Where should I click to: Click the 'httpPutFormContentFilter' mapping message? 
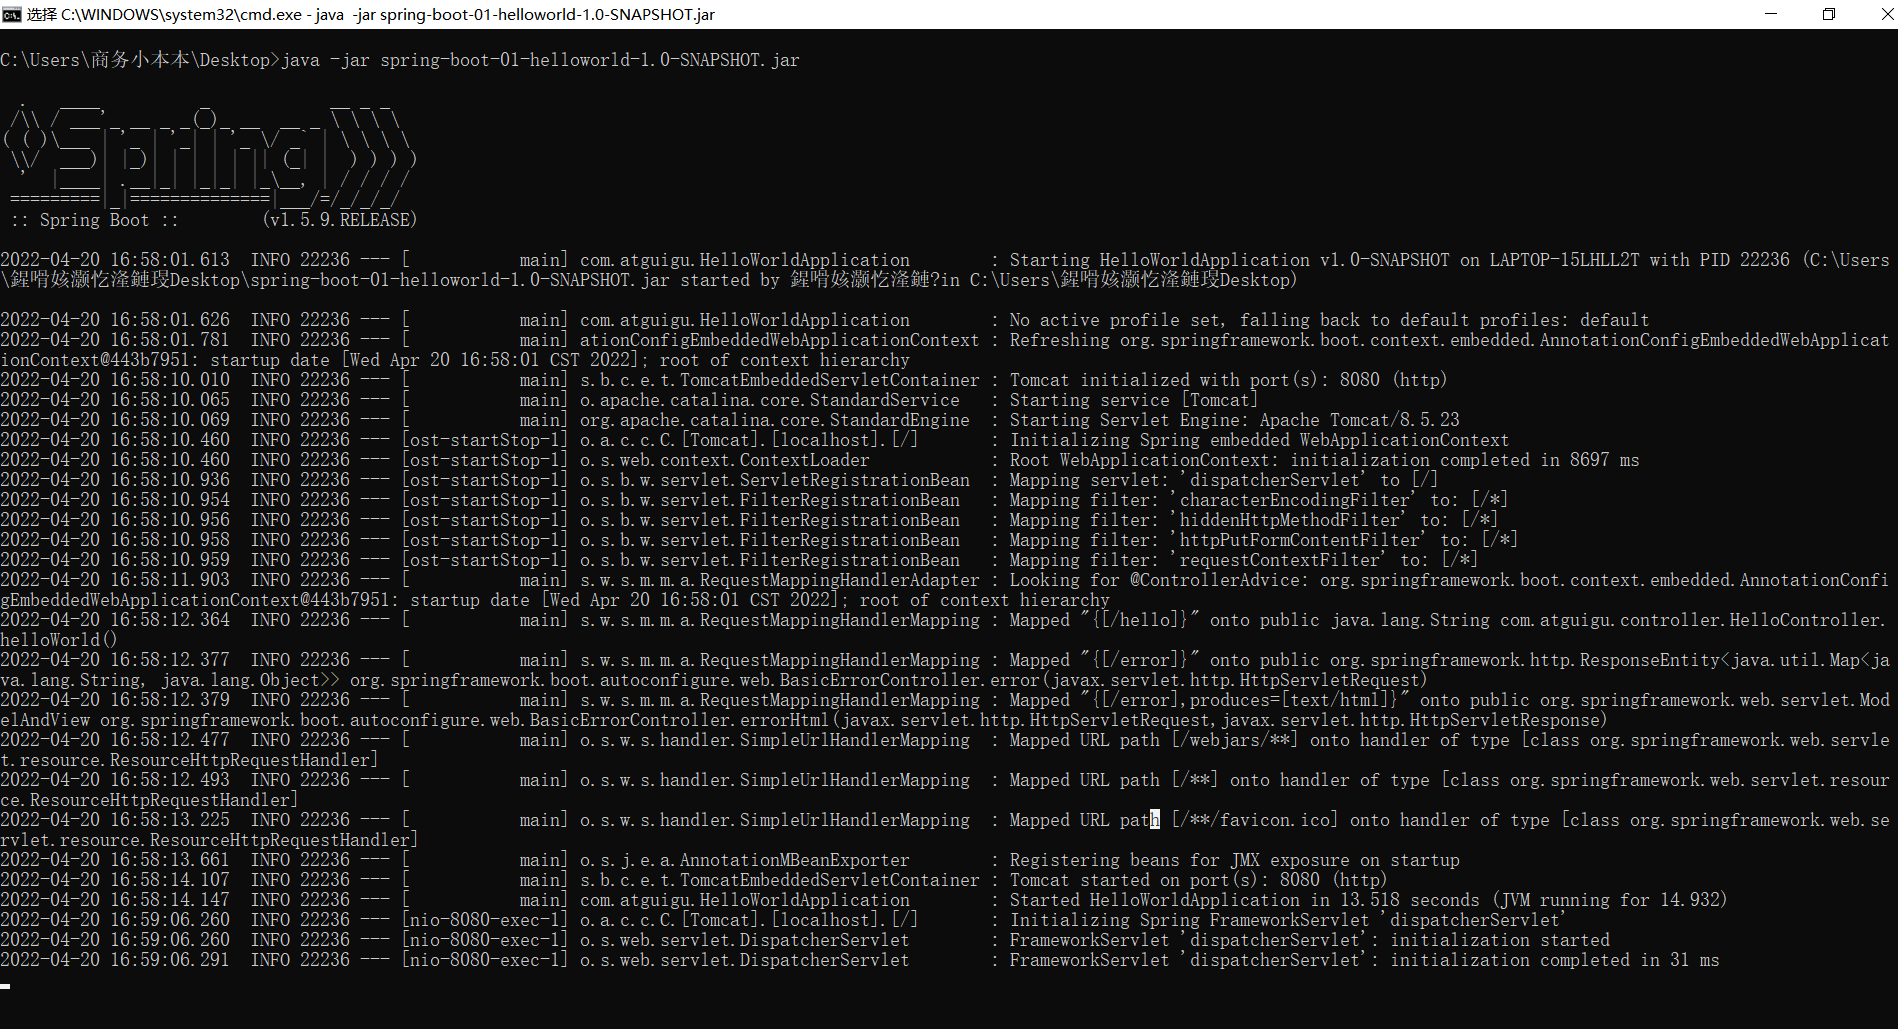(1264, 540)
